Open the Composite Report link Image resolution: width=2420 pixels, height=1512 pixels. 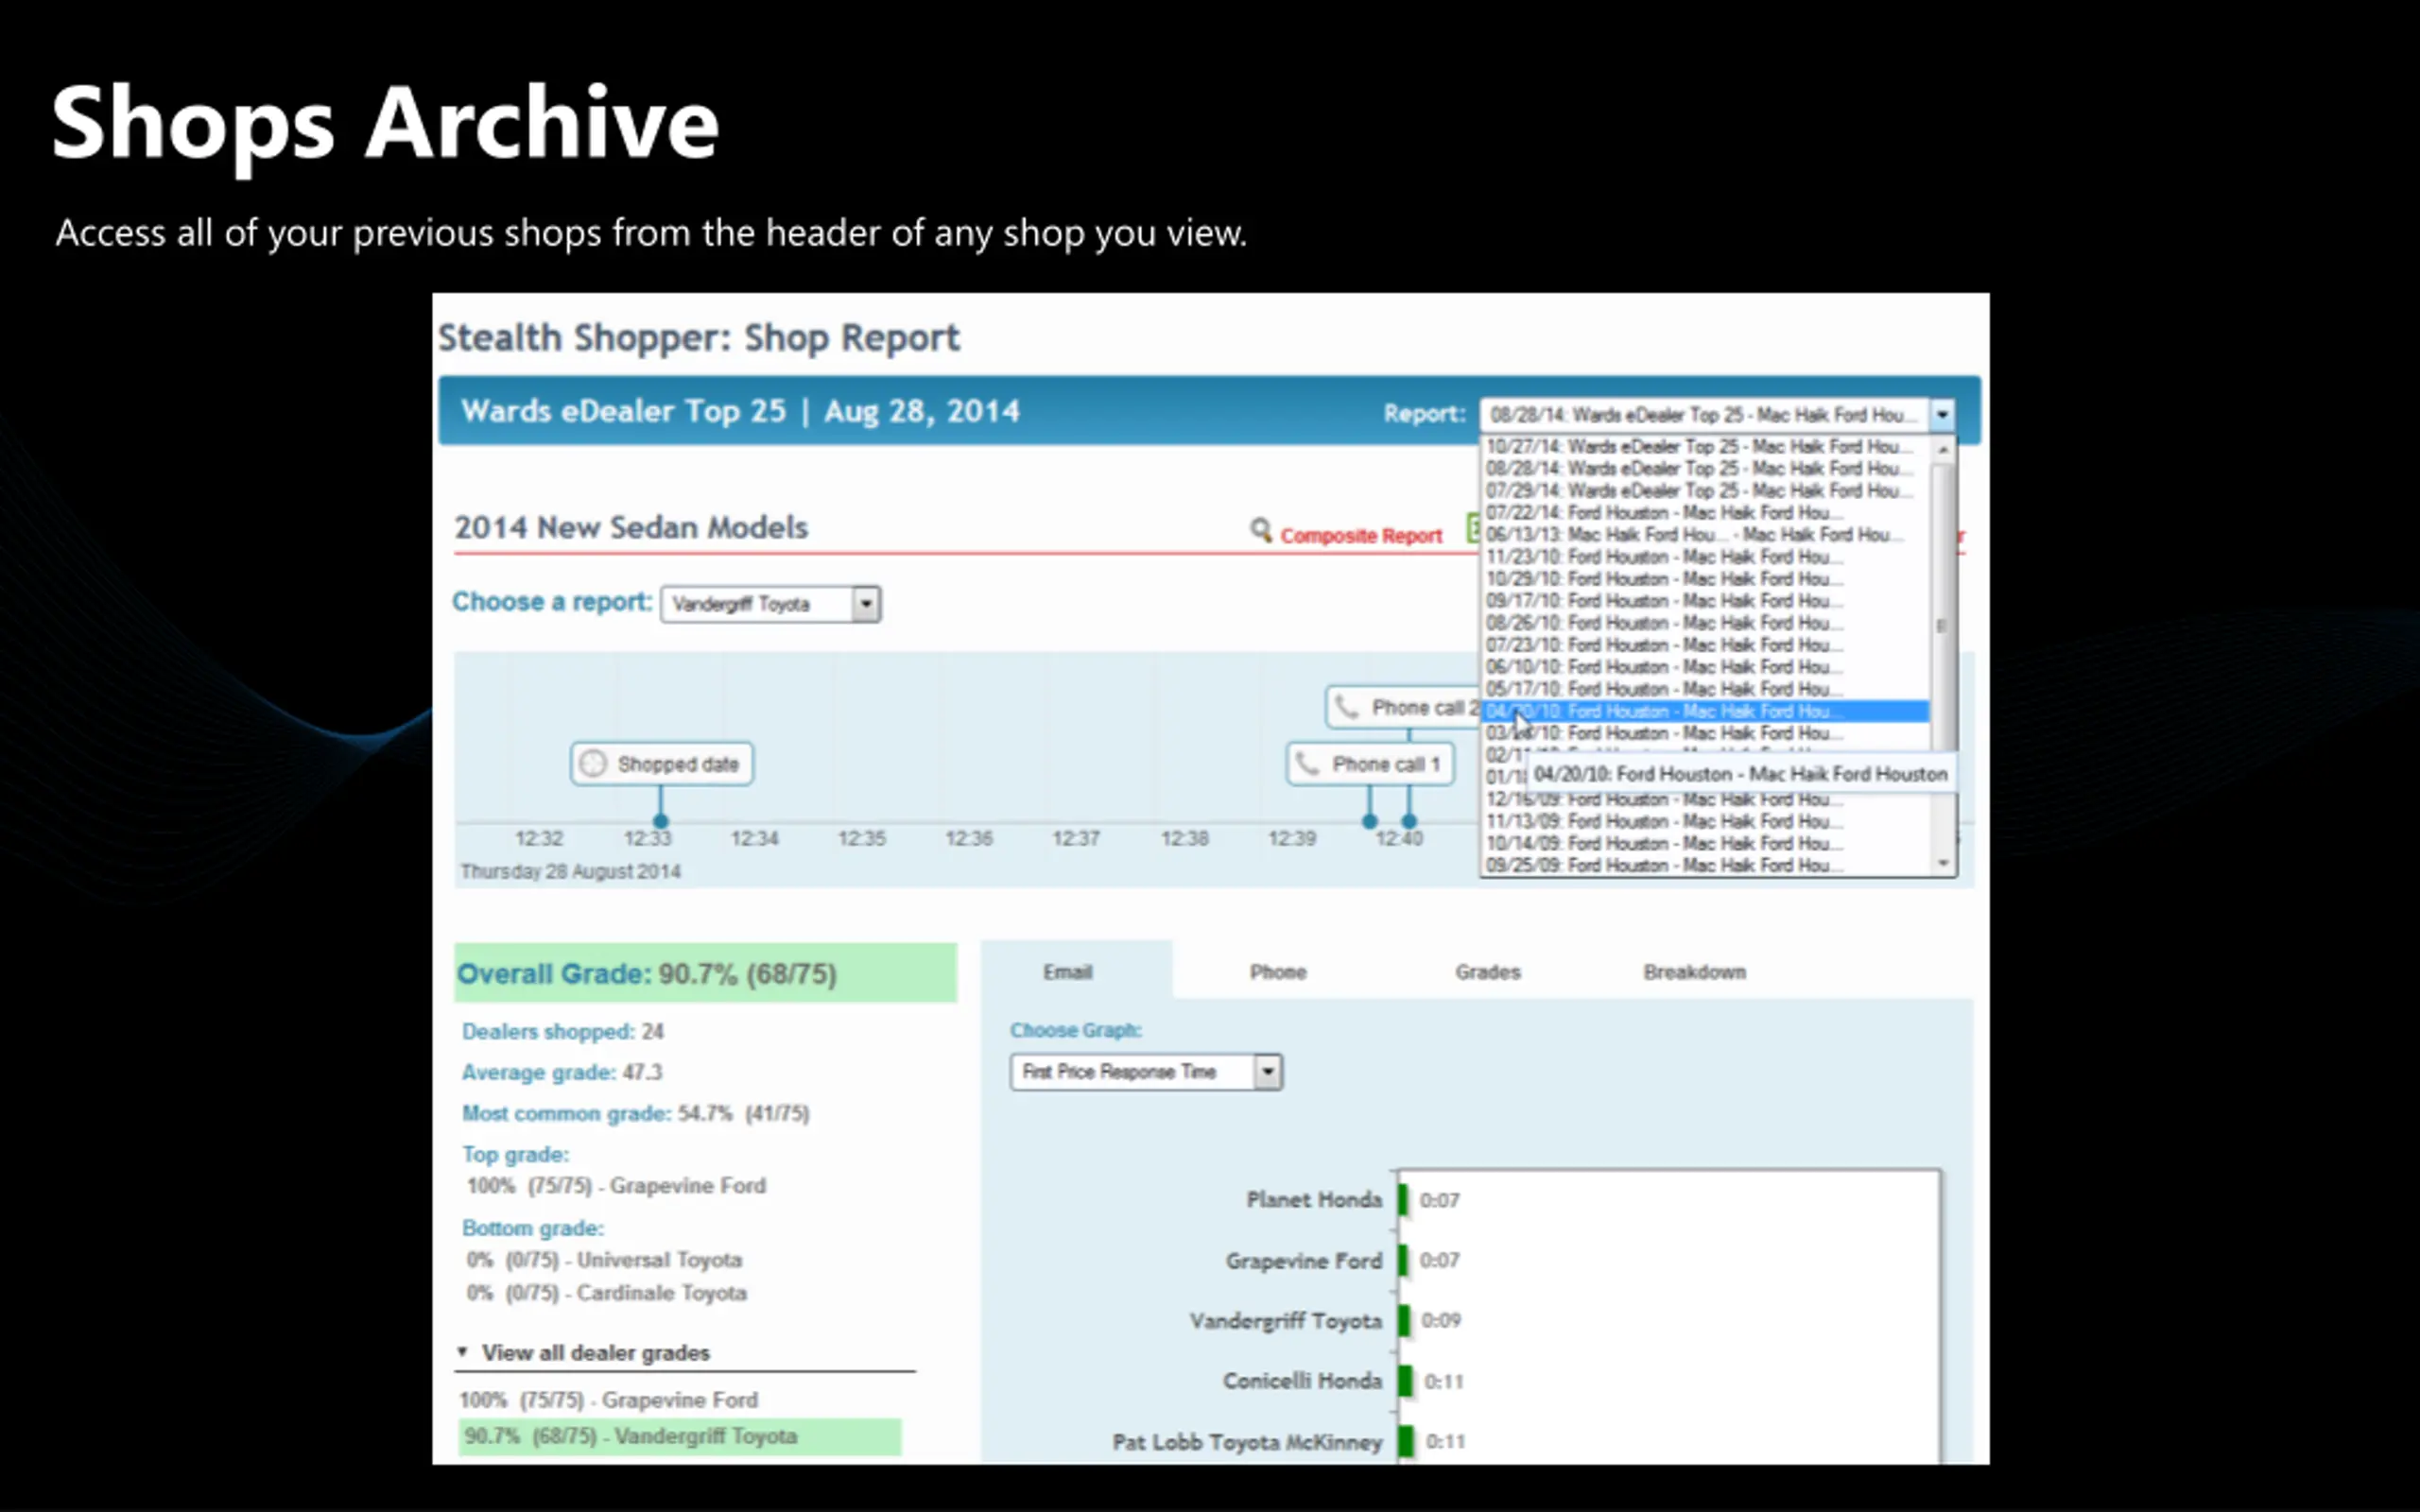tap(1361, 536)
